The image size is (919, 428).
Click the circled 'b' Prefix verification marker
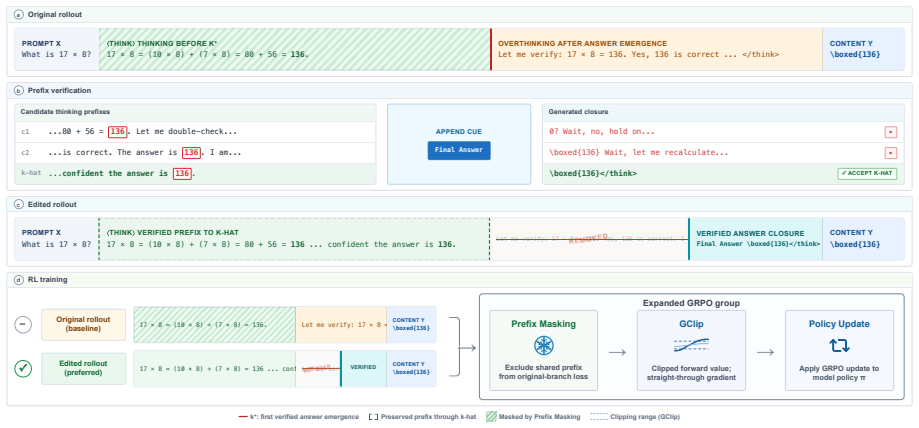[x=19, y=90]
